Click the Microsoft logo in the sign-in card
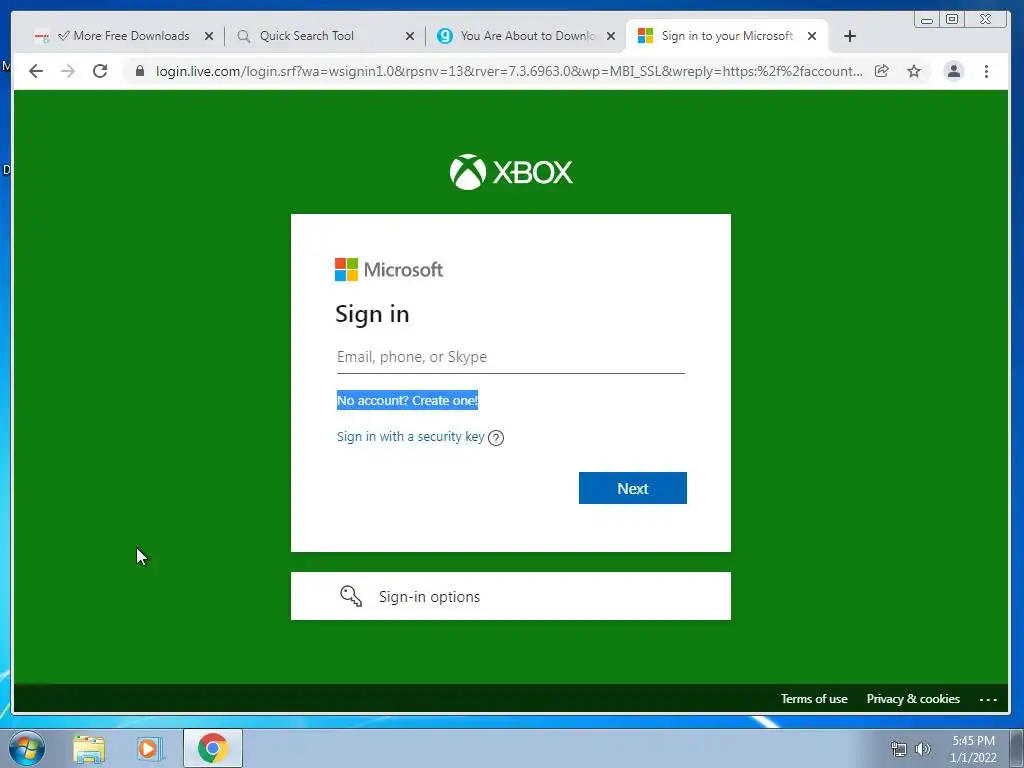 click(x=389, y=269)
